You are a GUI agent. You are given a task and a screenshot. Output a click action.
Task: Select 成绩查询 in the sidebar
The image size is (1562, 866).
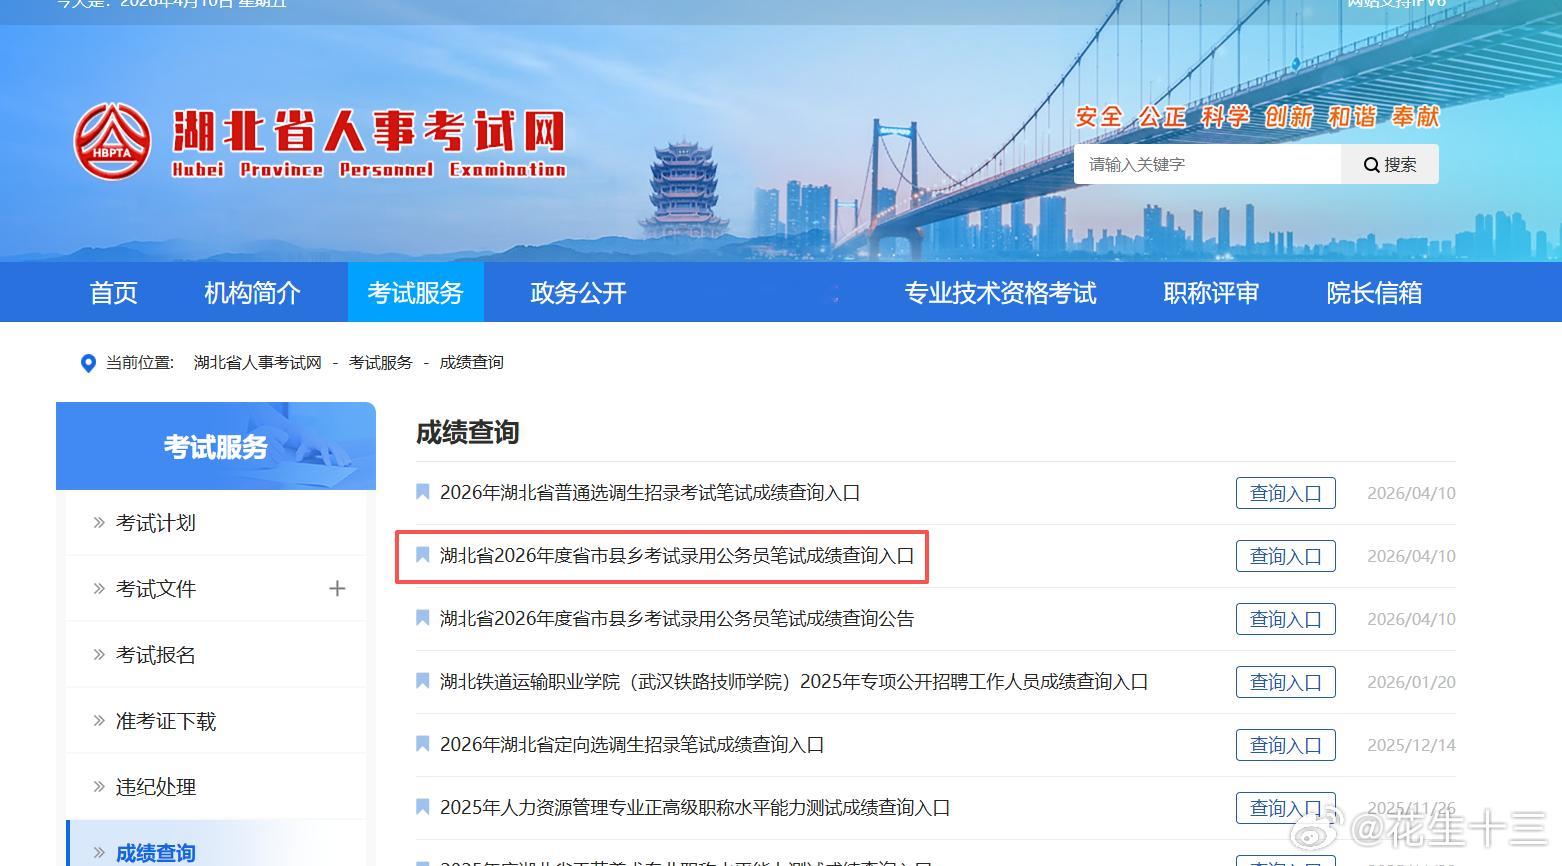click(155, 852)
